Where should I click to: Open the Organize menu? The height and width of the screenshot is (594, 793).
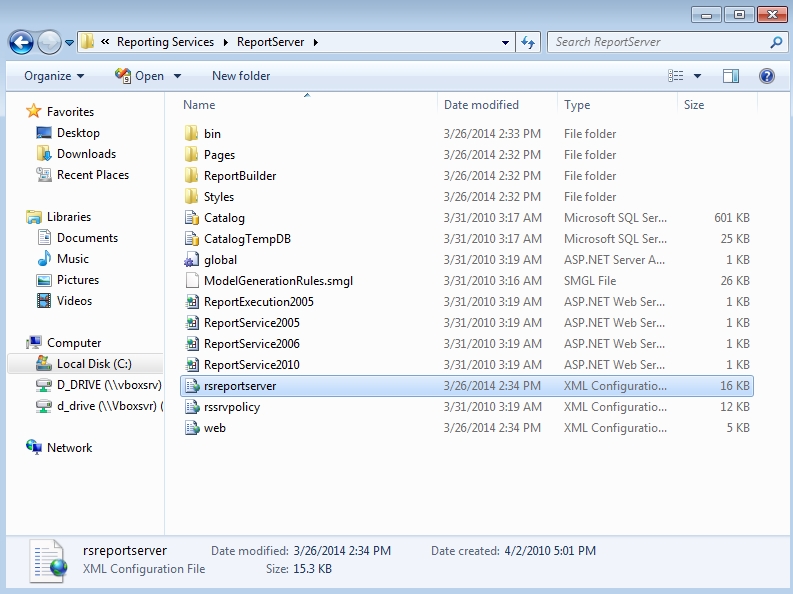tap(54, 76)
